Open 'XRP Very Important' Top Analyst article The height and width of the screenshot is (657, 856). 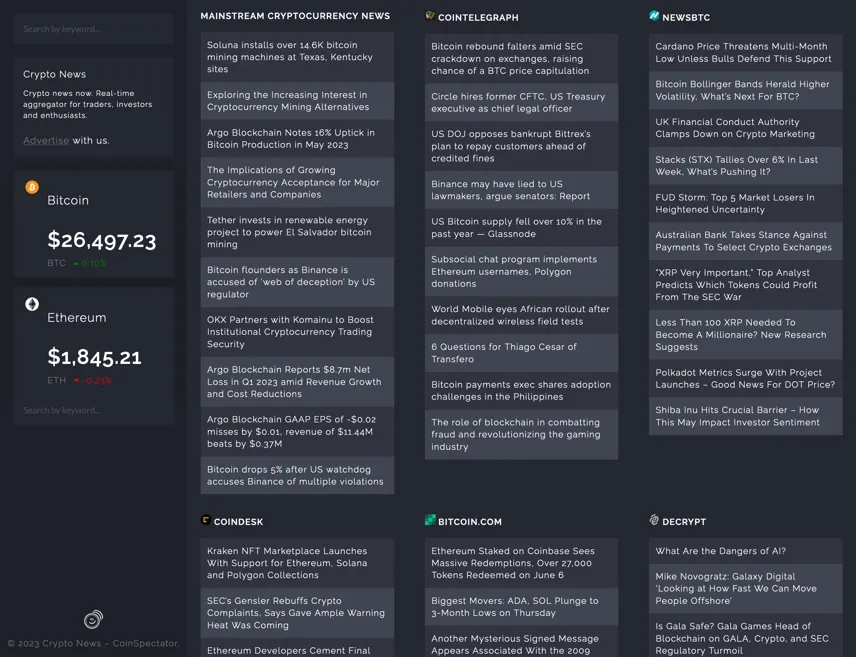[746, 285]
